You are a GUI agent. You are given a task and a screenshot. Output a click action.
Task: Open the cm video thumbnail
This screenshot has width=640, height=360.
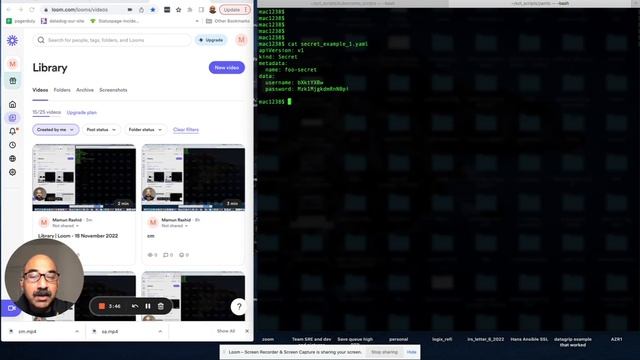(x=193, y=178)
